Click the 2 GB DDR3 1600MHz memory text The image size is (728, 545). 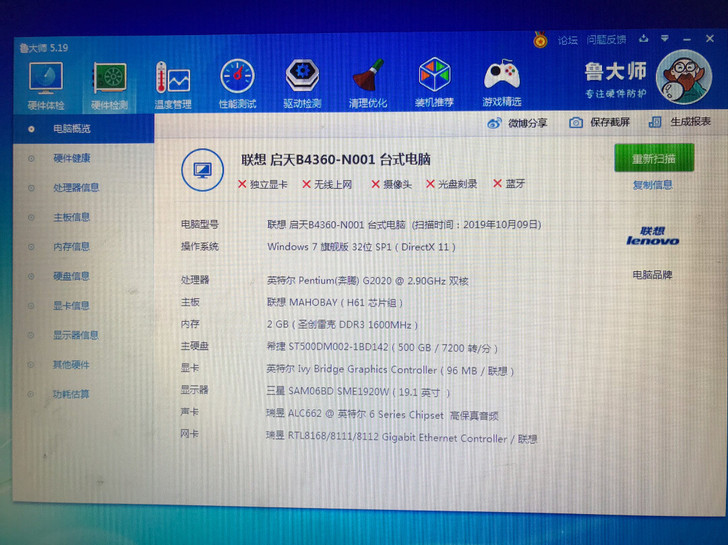click(x=342, y=324)
